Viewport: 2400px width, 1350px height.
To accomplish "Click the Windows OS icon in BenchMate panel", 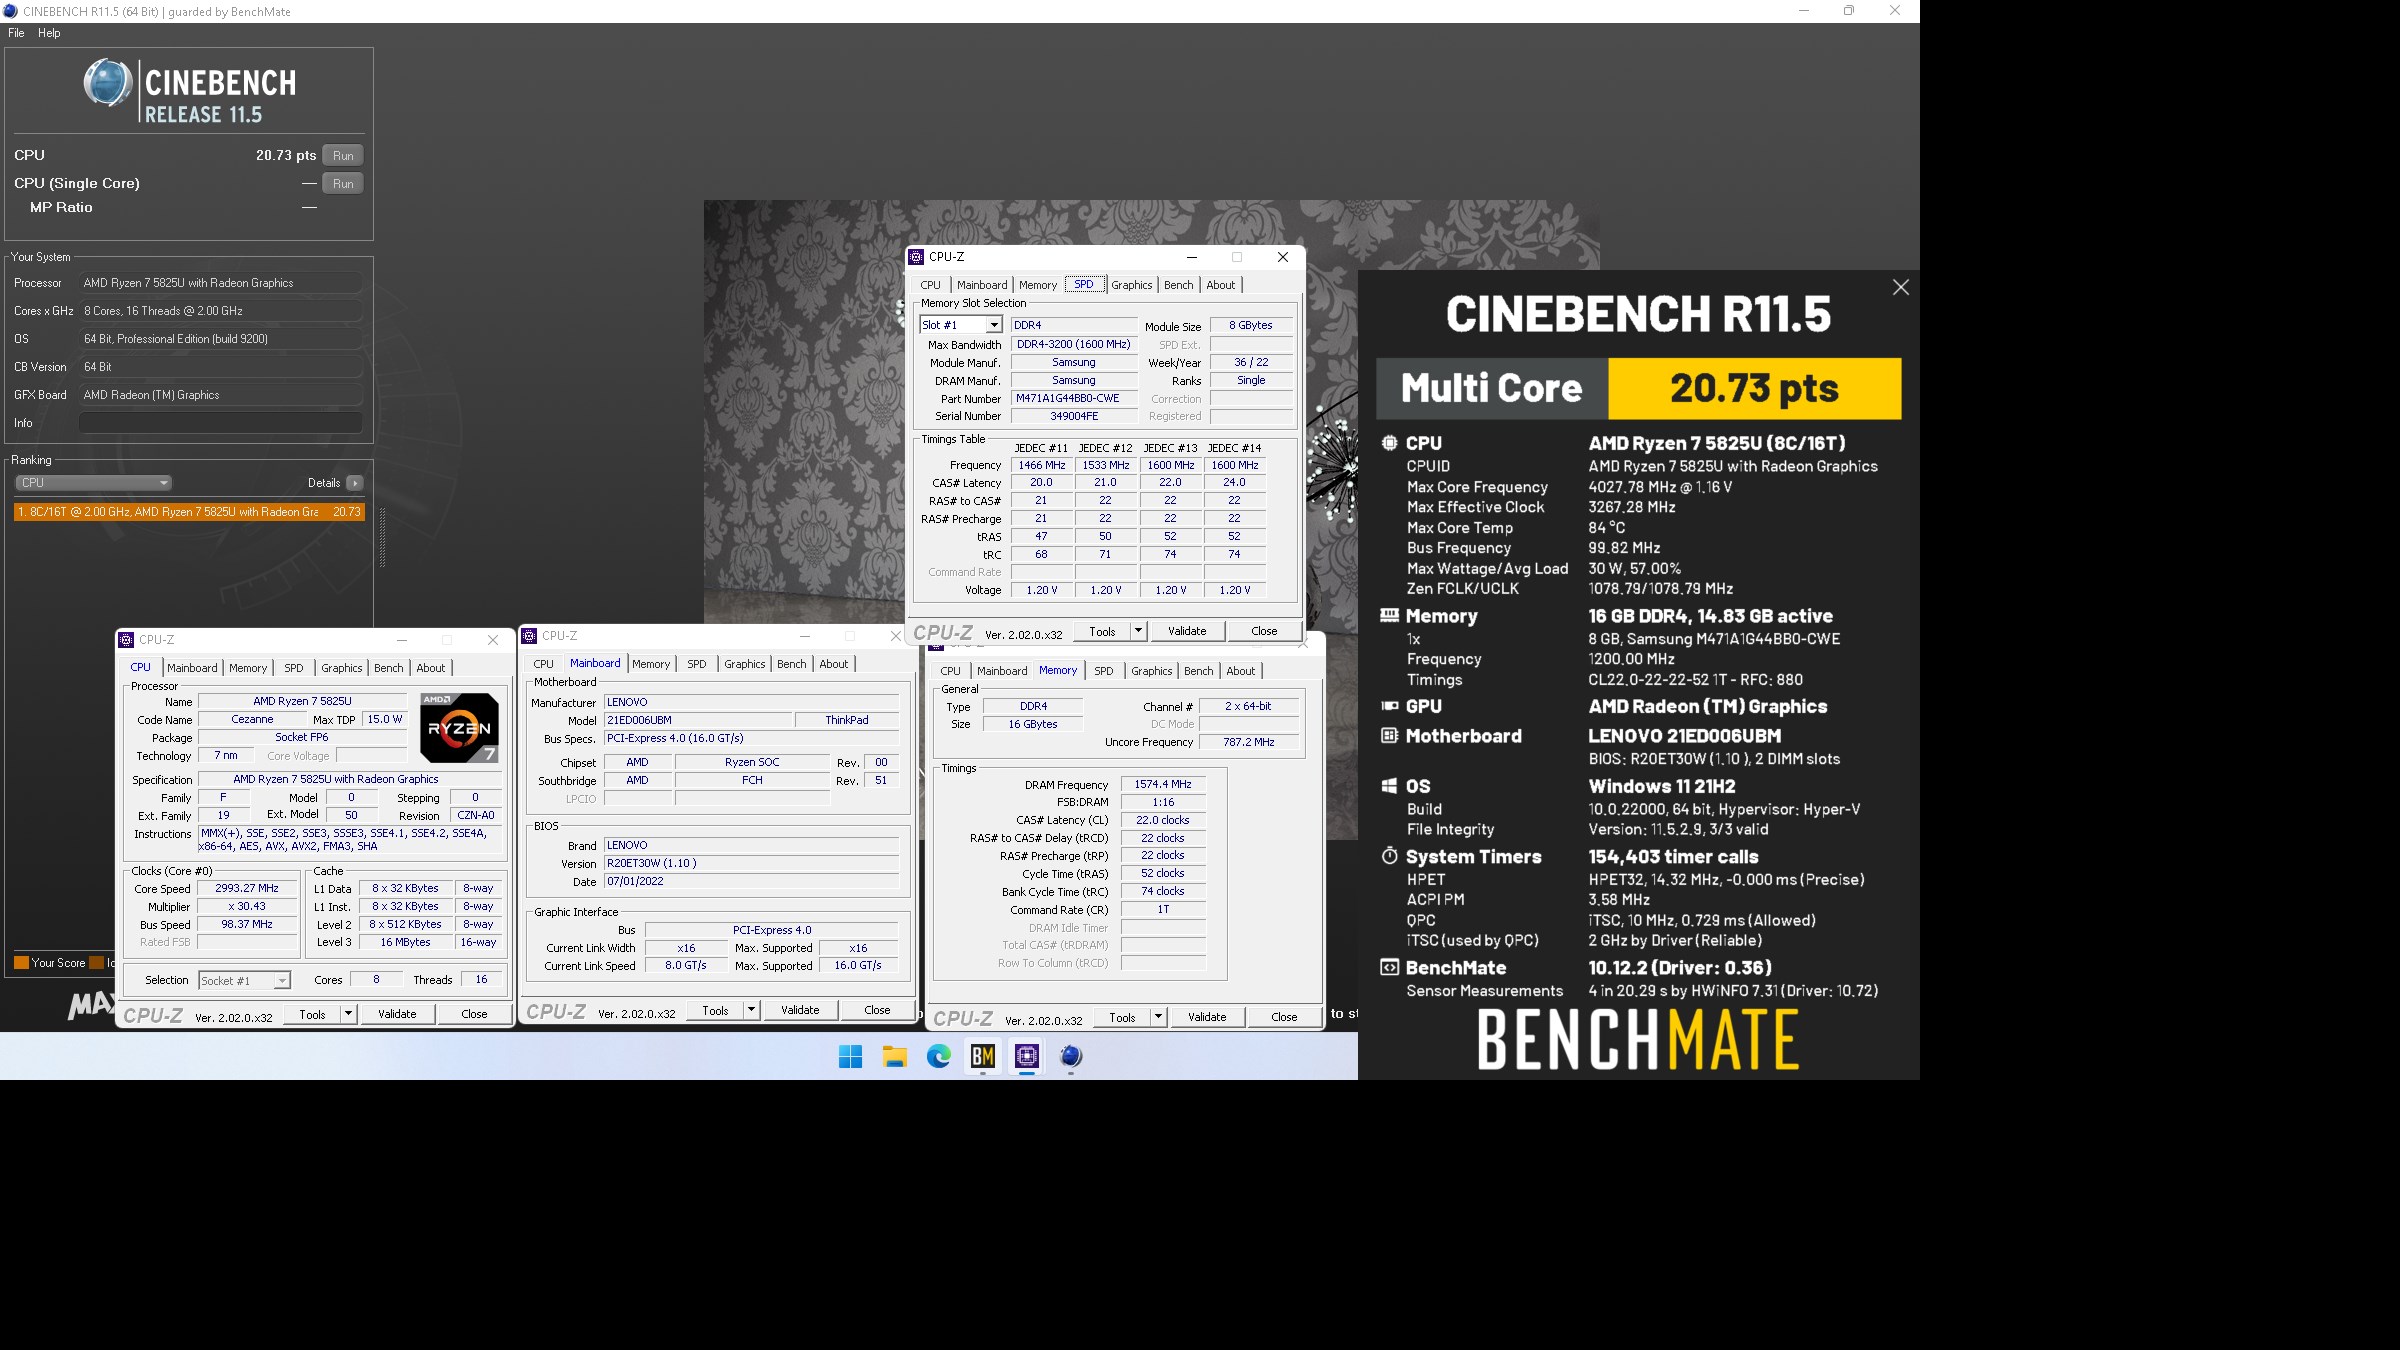I will (x=1389, y=786).
